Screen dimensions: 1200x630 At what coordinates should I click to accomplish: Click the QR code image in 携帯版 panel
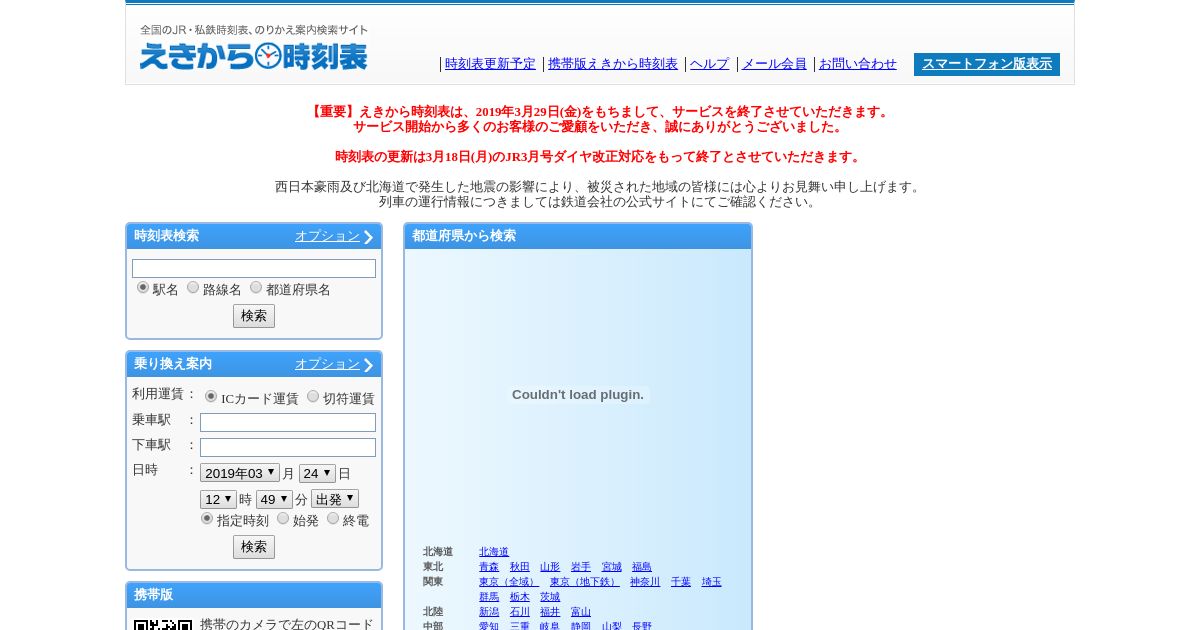(x=163, y=624)
